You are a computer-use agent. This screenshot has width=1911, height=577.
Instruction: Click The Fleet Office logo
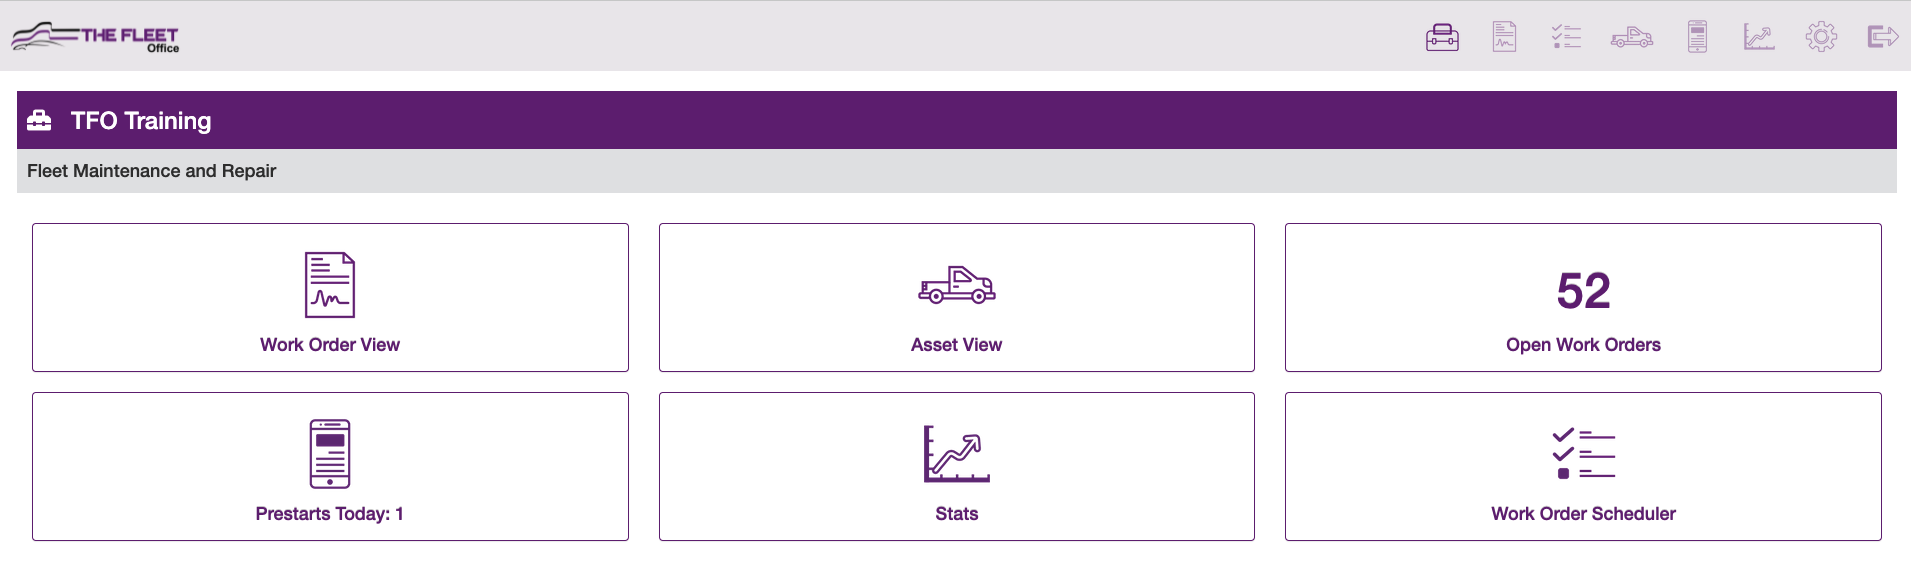click(x=95, y=37)
